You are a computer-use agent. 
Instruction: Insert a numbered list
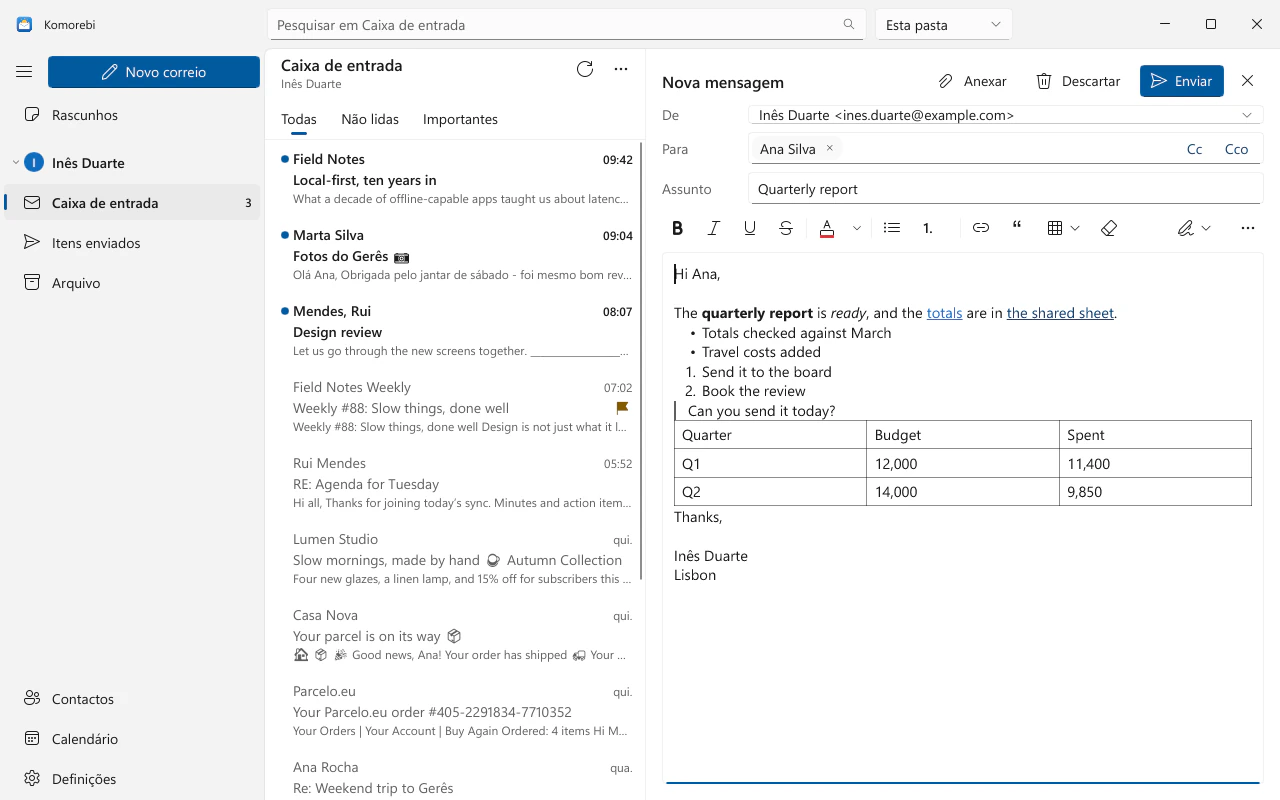pos(928,228)
